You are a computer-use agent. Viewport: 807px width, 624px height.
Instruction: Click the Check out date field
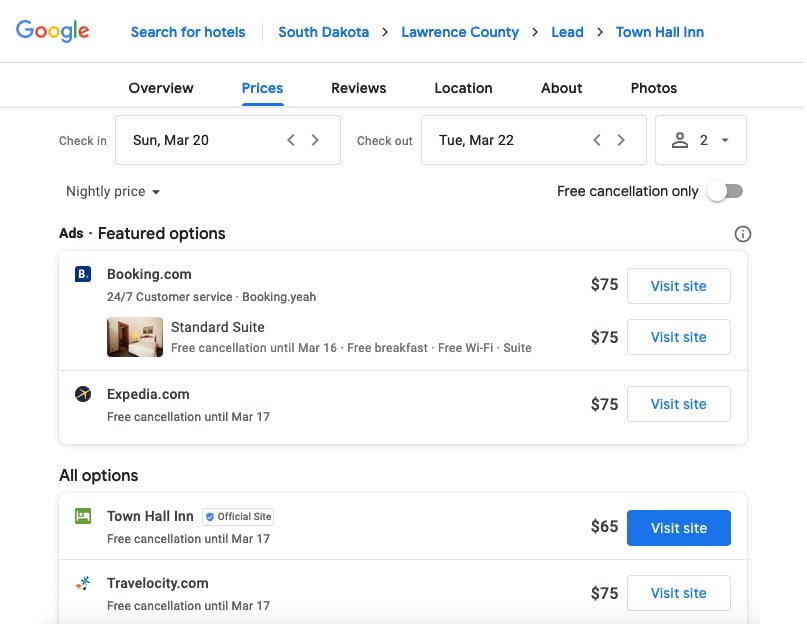(x=534, y=140)
